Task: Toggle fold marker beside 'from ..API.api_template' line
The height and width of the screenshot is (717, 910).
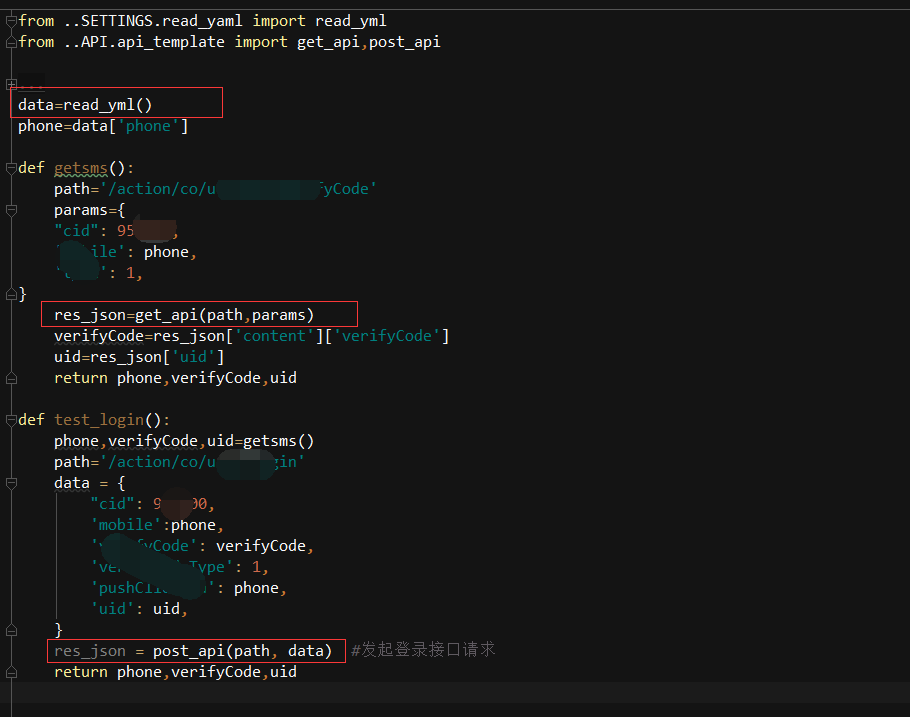Action: [x=11, y=42]
